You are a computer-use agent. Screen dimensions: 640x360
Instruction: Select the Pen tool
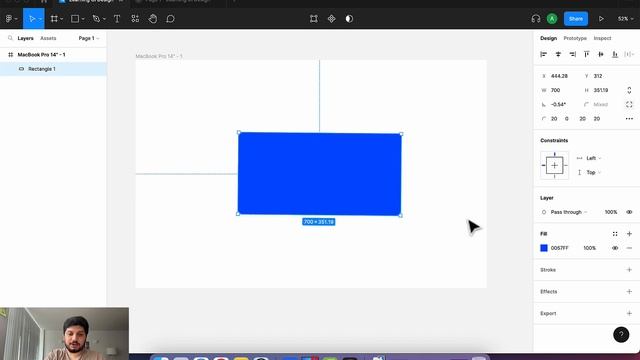pos(96,19)
